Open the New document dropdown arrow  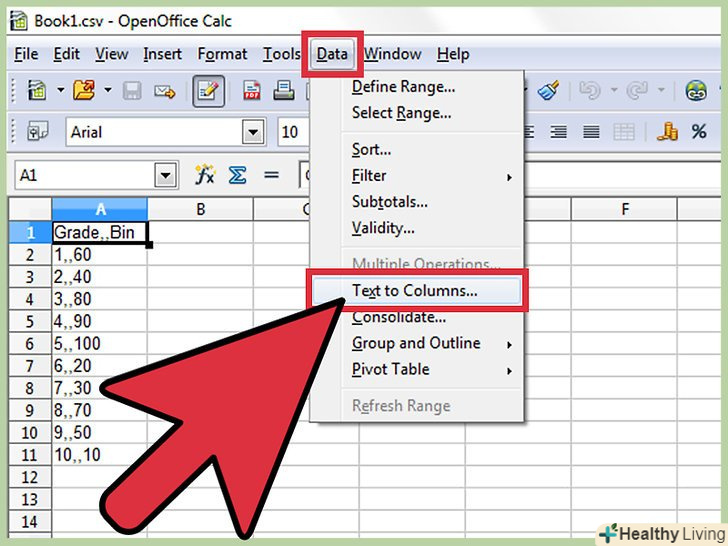coord(61,90)
